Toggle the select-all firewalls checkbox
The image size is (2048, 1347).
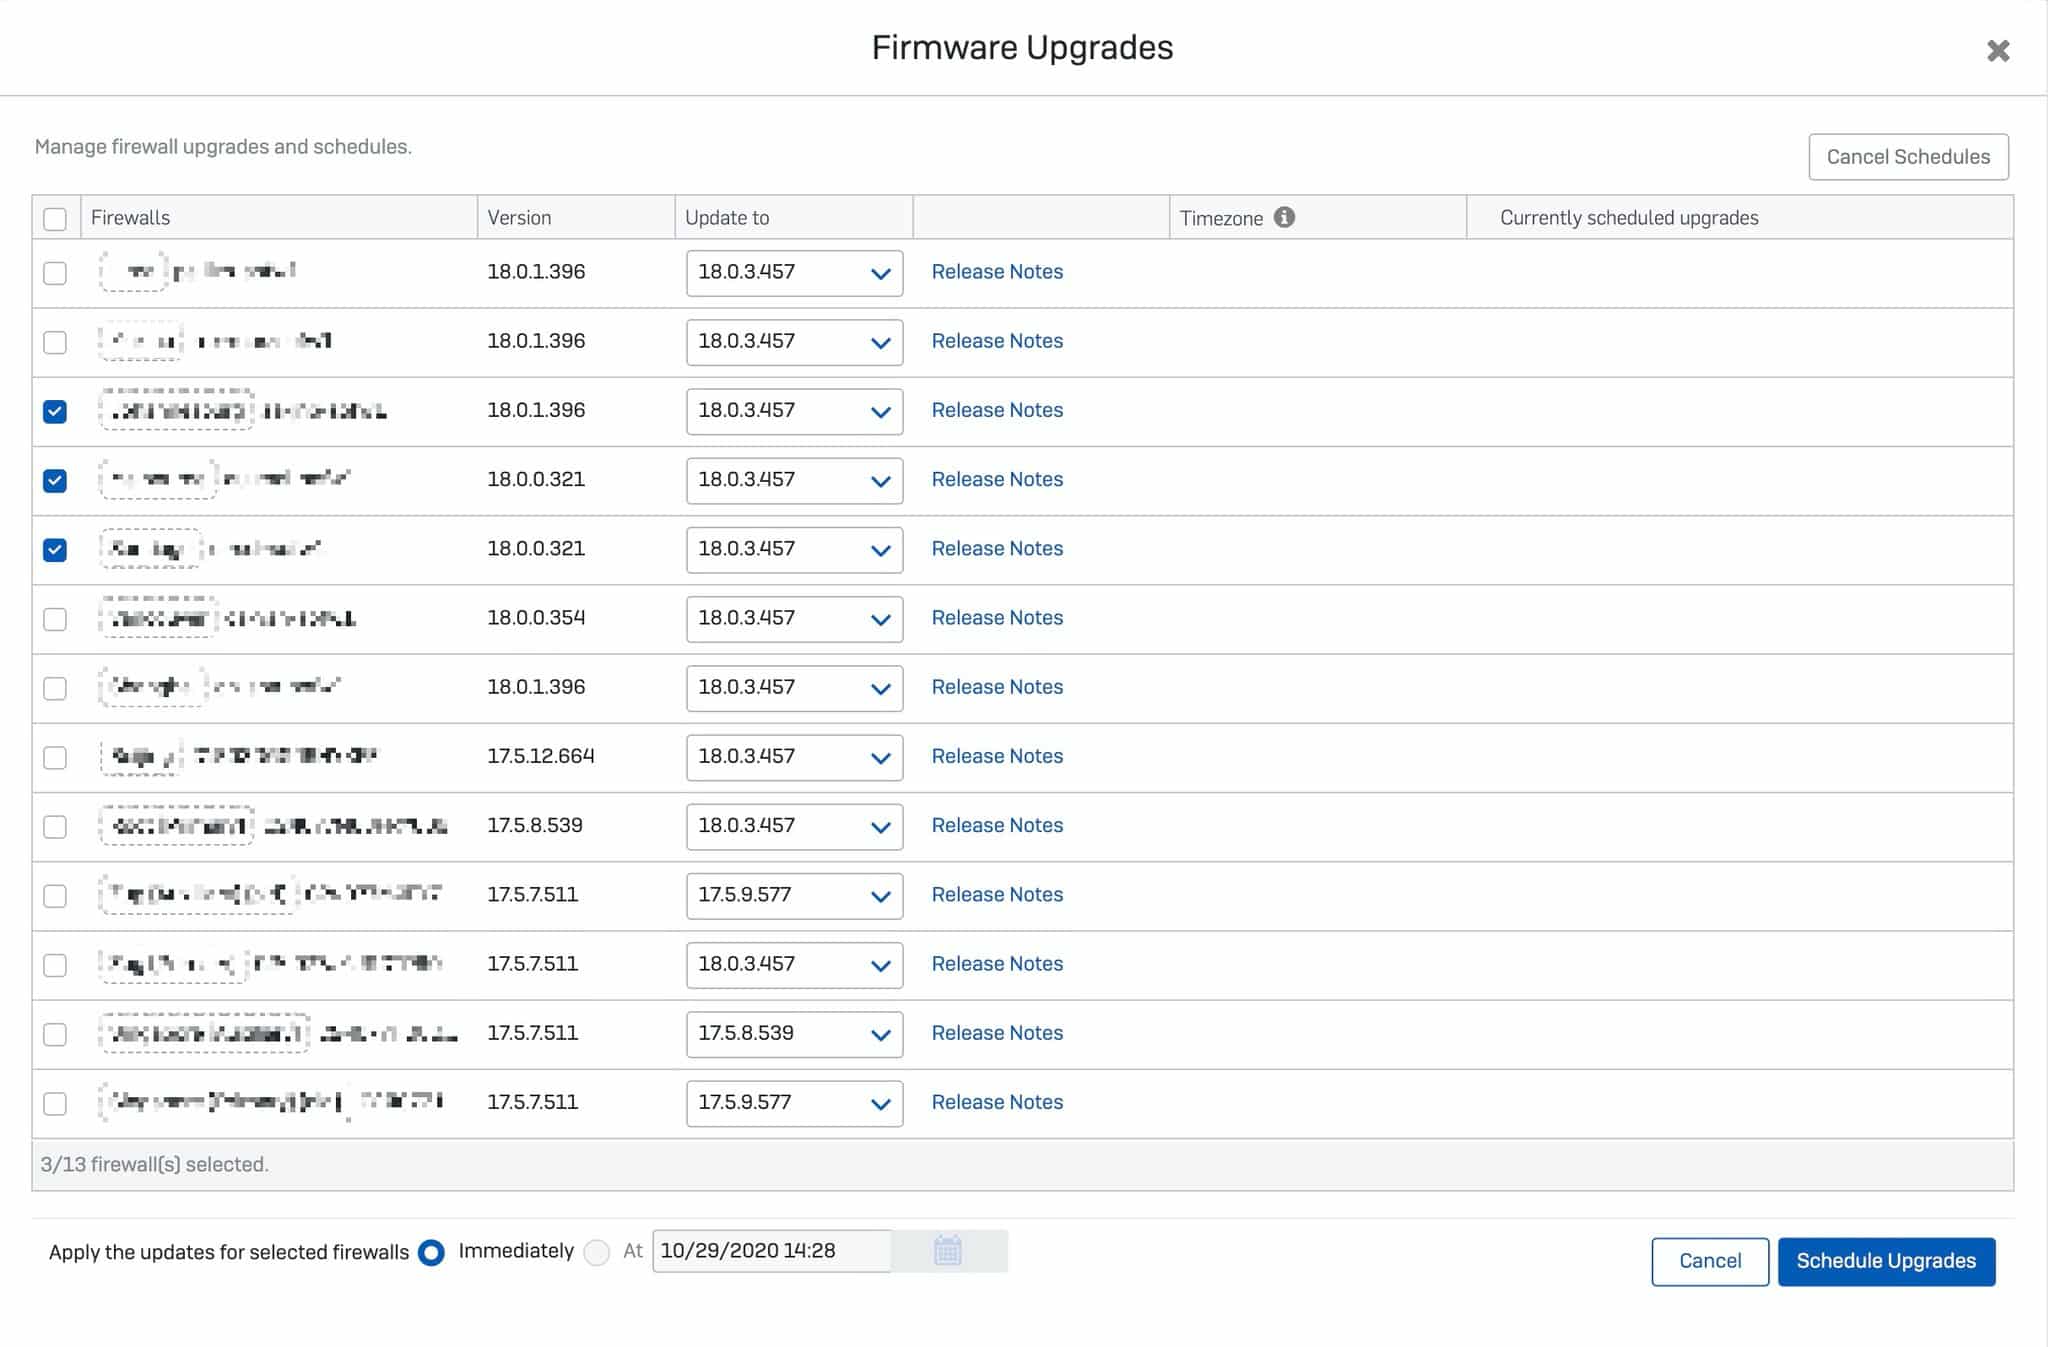55,218
